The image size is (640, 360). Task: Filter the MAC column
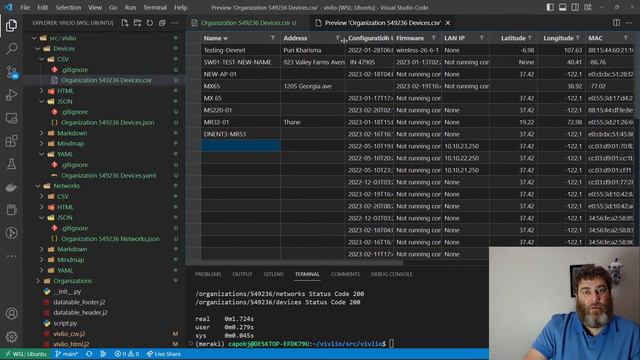(x=626, y=38)
